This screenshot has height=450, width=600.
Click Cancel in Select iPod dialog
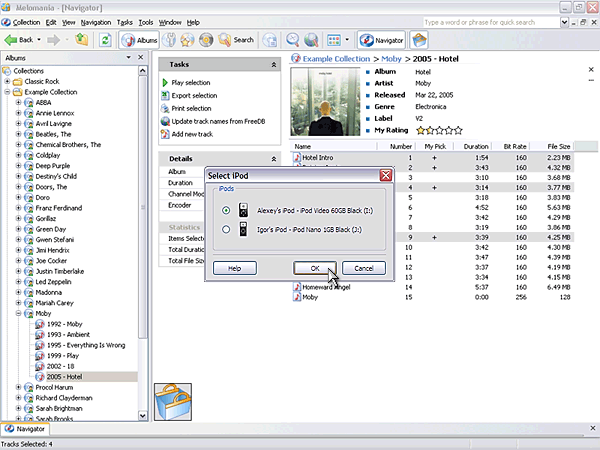pos(364,268)
